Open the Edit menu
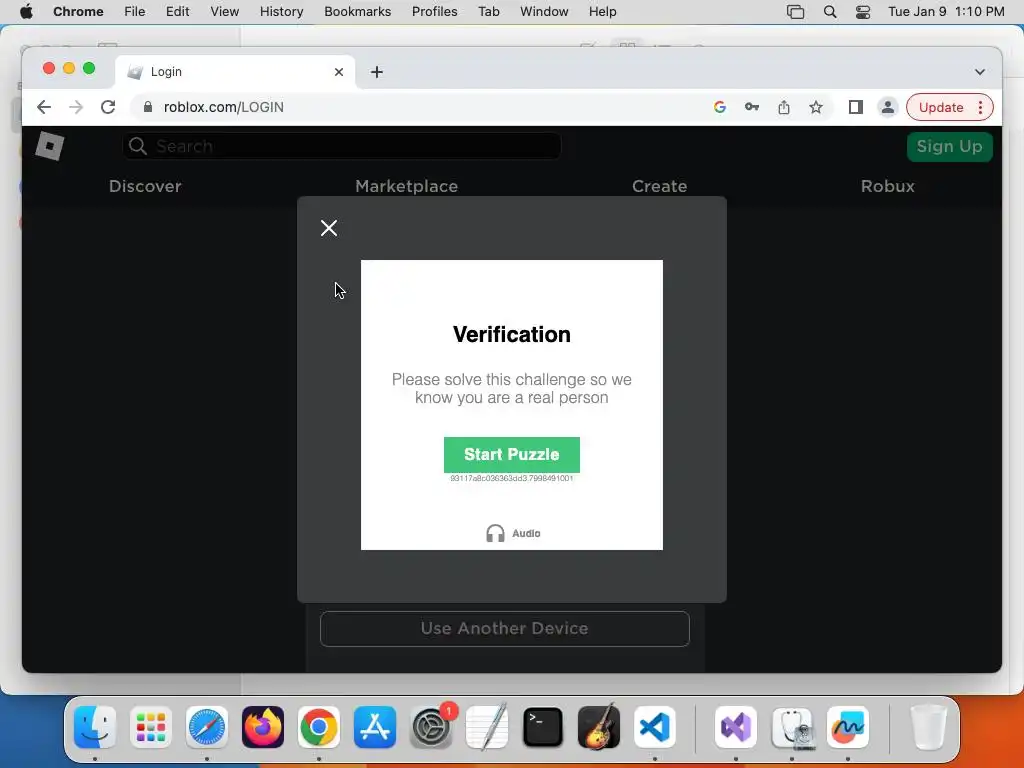The height and width of the screenshot is (768, 1024). (x=177, y=12)
